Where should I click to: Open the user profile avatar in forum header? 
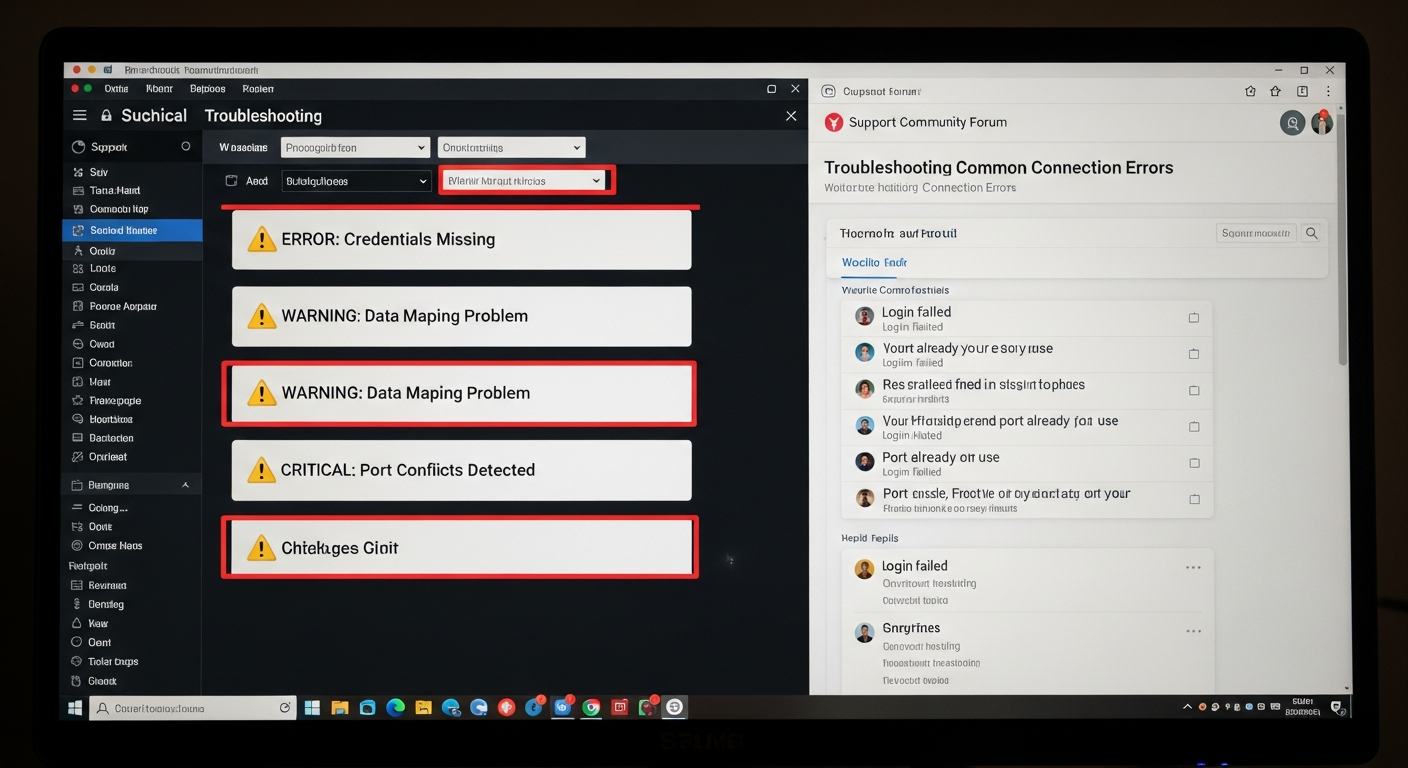[x=1322, y=123]
